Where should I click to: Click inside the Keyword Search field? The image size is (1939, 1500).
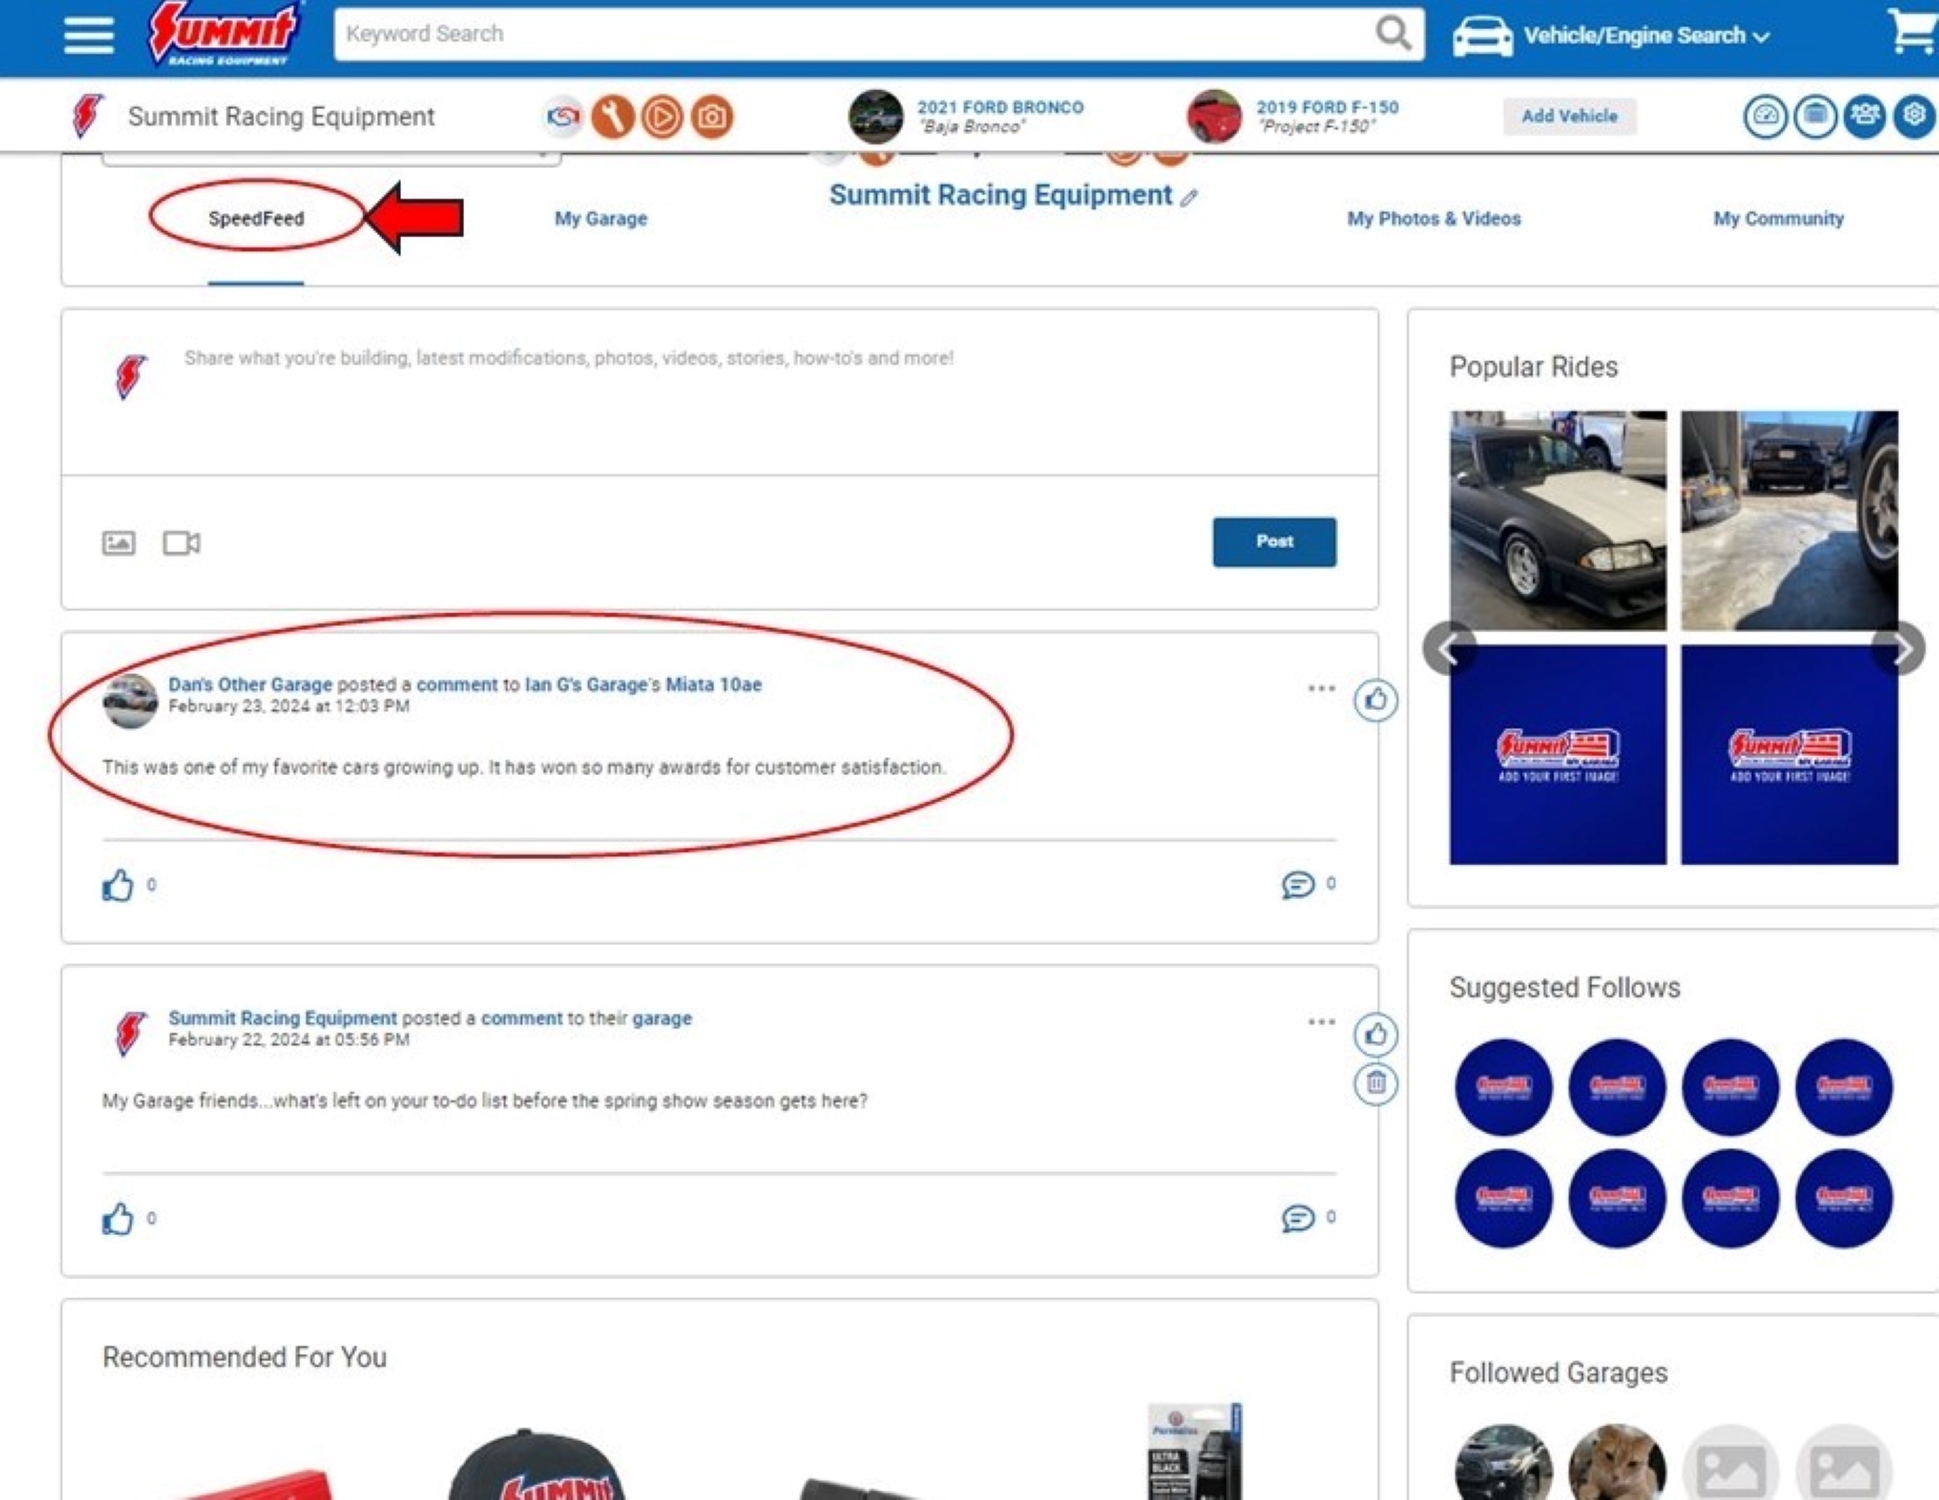[x=700, y=33]
